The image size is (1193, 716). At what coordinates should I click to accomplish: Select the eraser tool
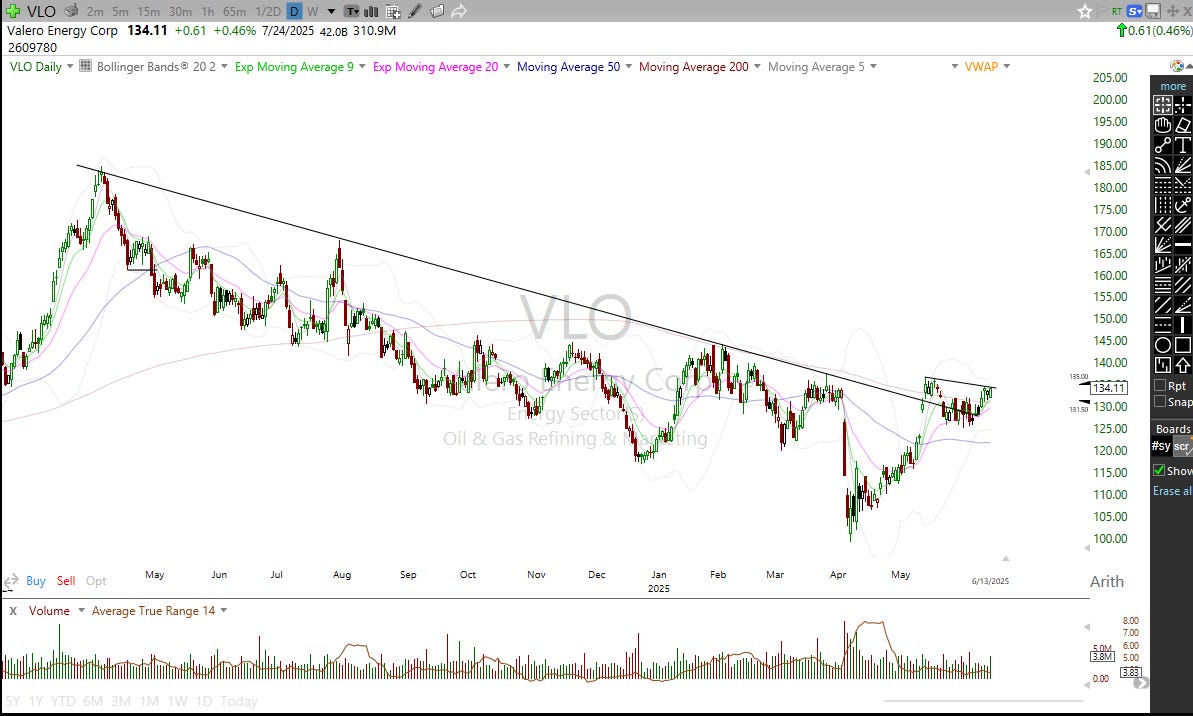coord(1183,125)
